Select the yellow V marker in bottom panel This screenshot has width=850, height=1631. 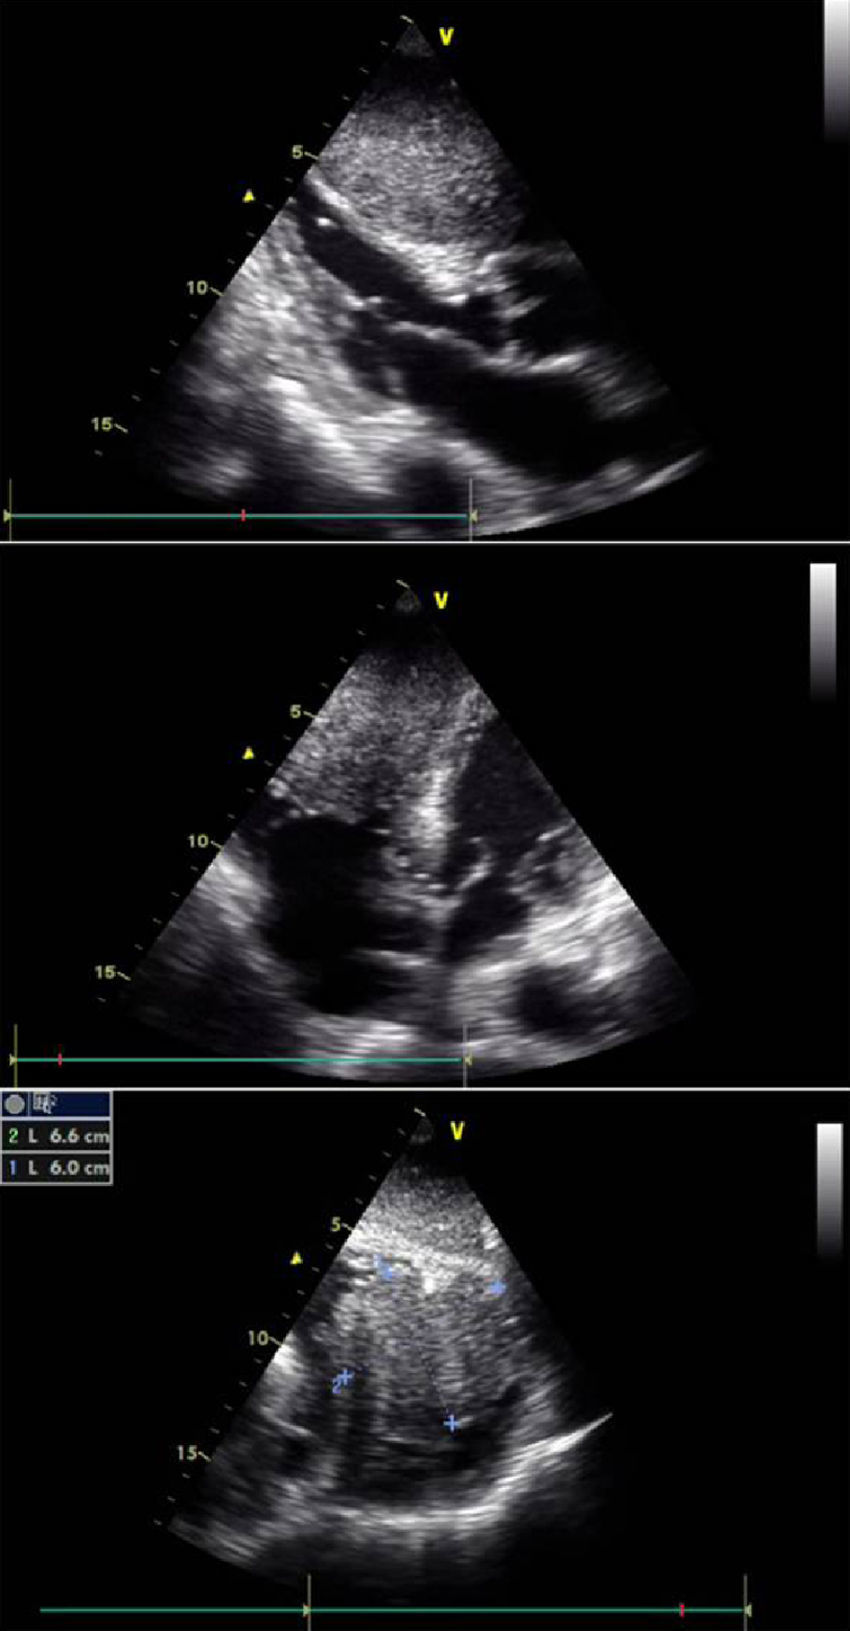(457, 1131)
